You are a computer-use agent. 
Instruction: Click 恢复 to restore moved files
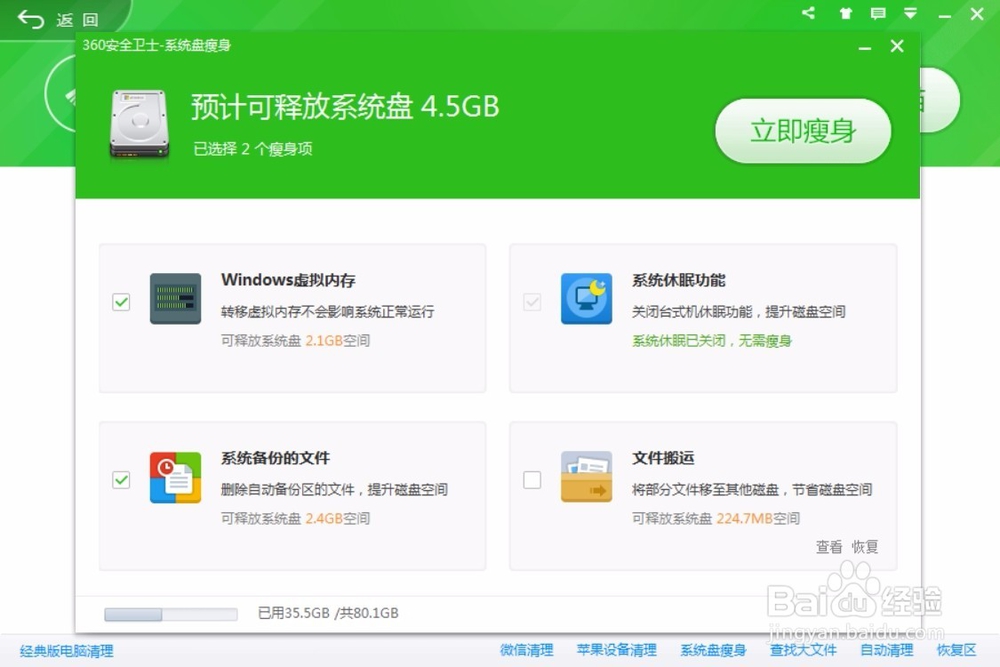(x=863, y=547)
